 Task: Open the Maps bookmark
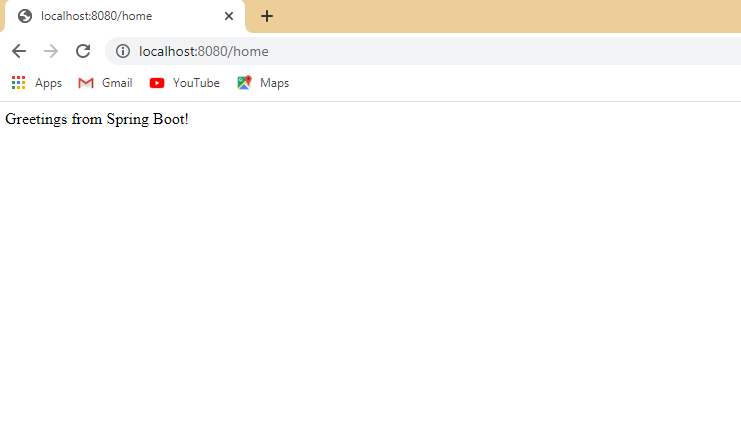point(263,83)
